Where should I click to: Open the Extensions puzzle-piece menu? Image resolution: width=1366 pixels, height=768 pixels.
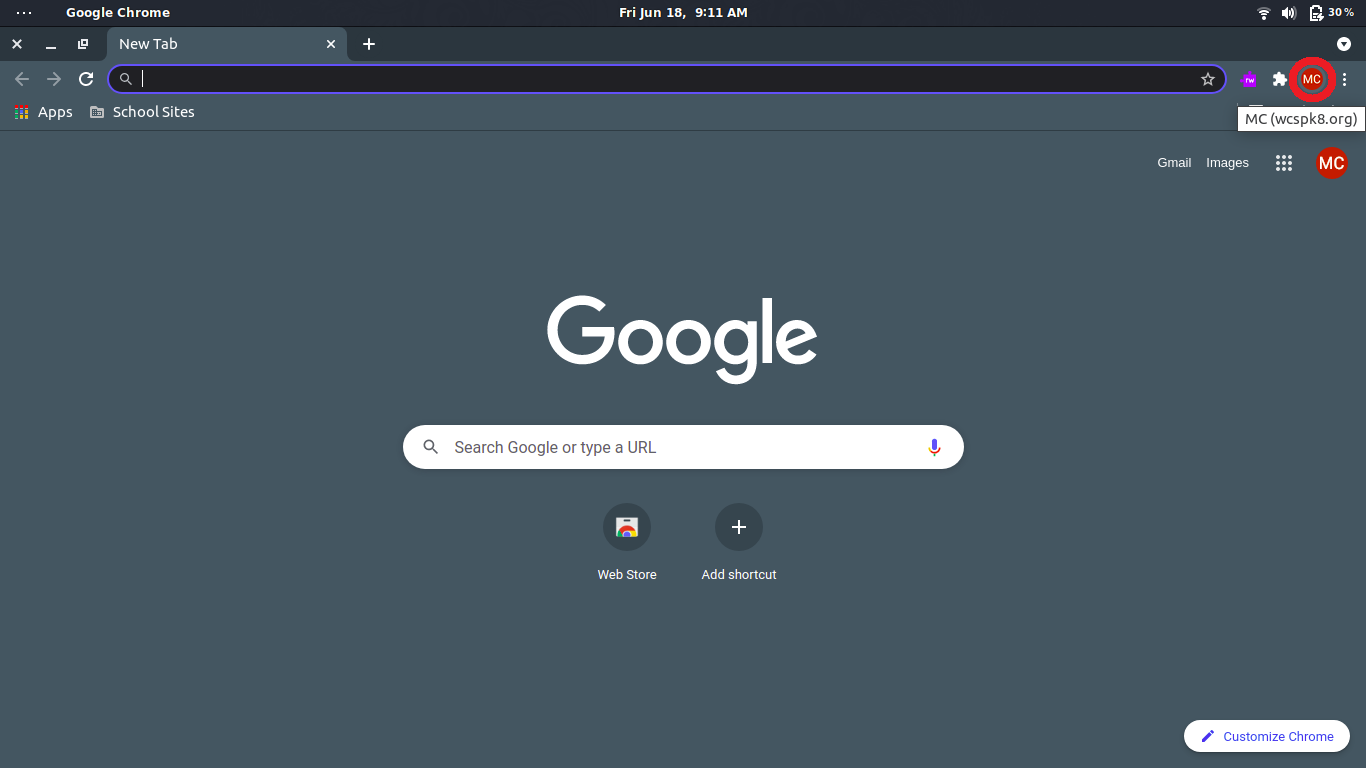(1280, 79)
